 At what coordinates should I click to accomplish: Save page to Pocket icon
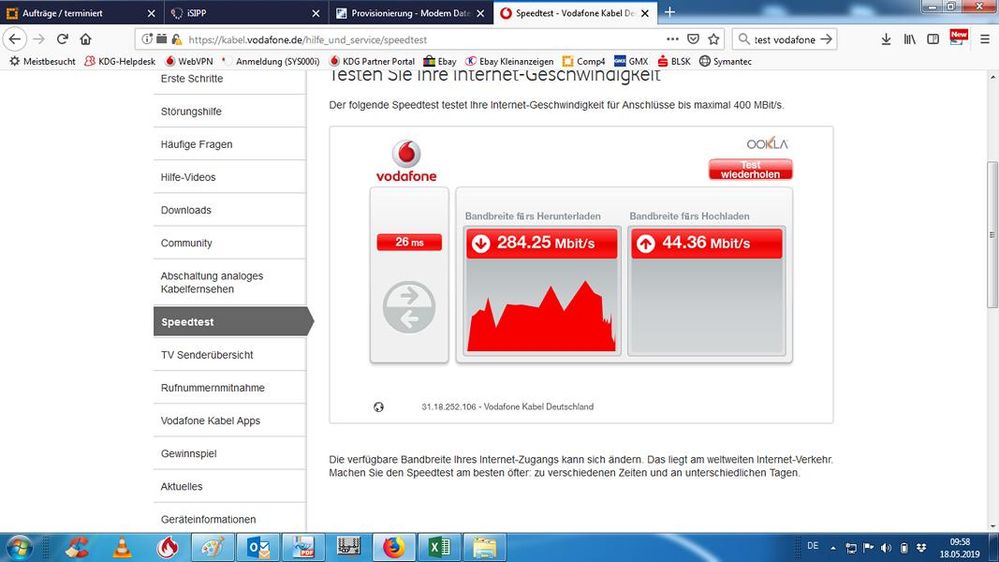pos(693,39)
